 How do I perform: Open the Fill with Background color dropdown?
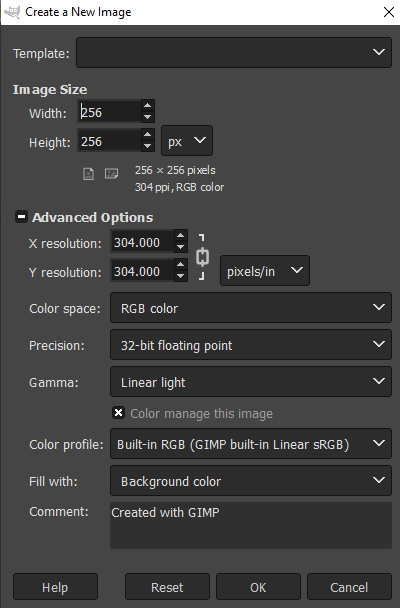[251, 481]
